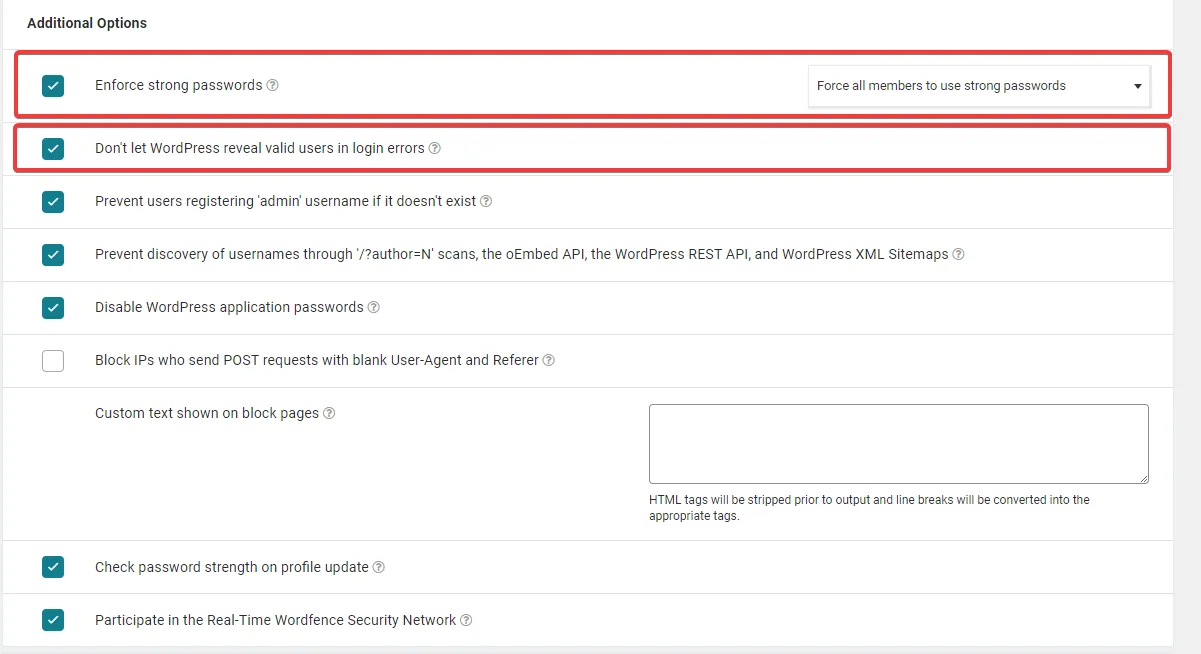1201x654 pixels.
Task: Click the help icon for username discovery prevention
Action: tap(958, 254)
